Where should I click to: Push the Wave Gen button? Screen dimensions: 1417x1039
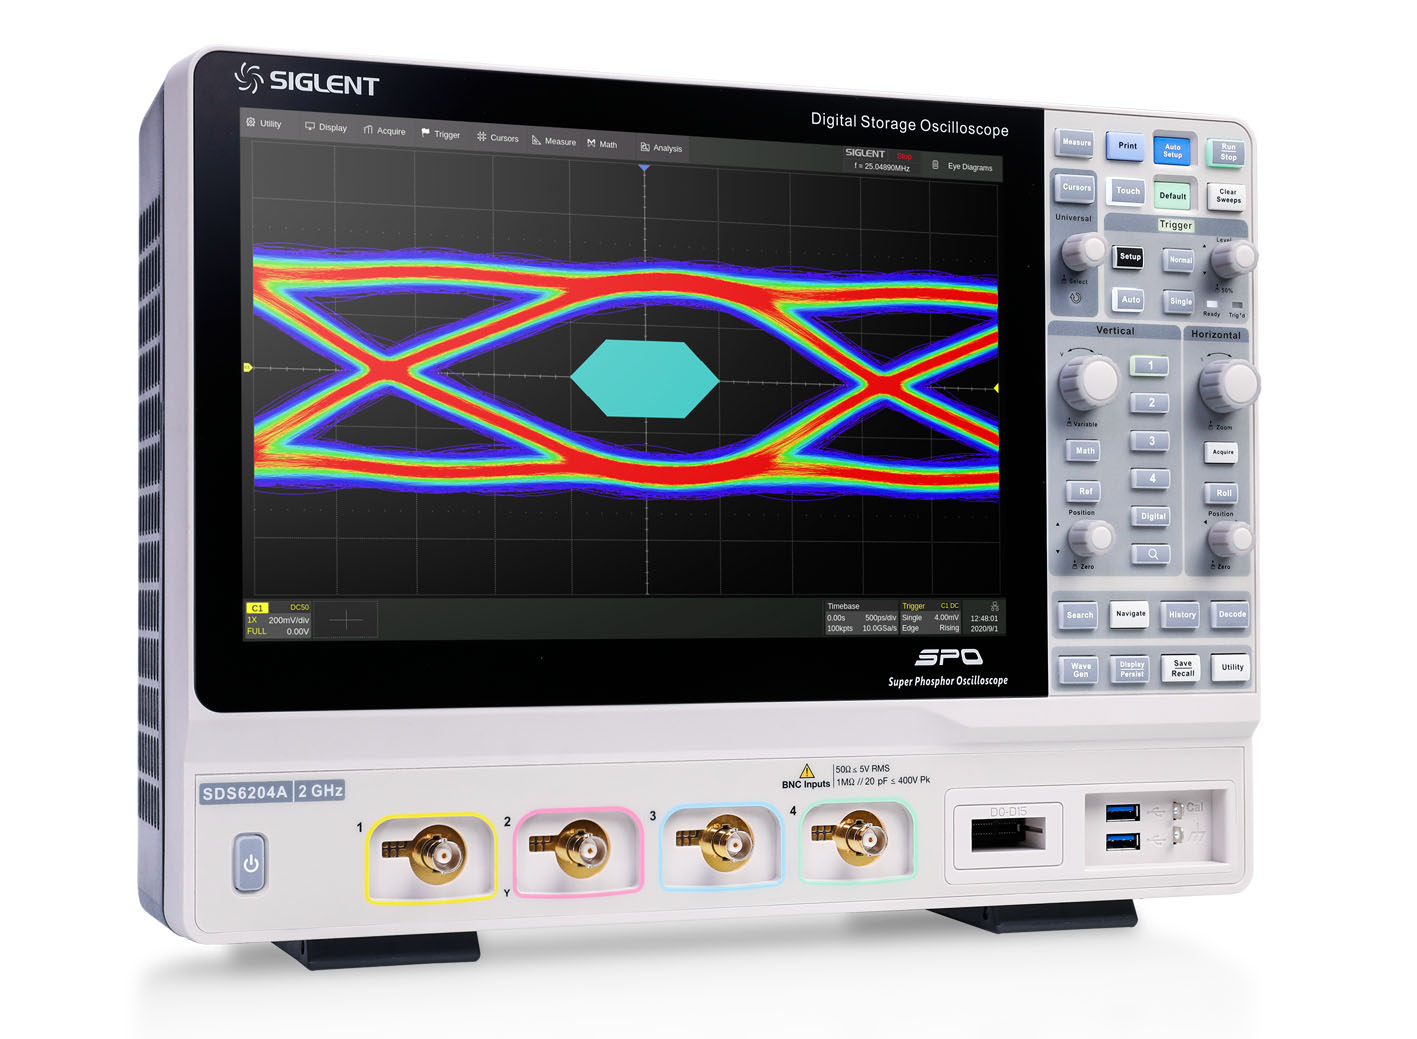(x=1080, y=670)
